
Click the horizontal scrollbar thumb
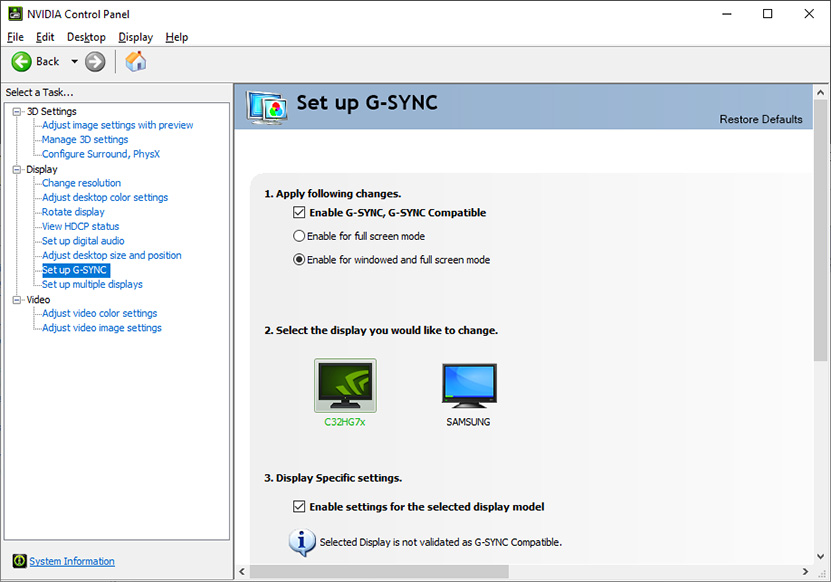(379, 571)
